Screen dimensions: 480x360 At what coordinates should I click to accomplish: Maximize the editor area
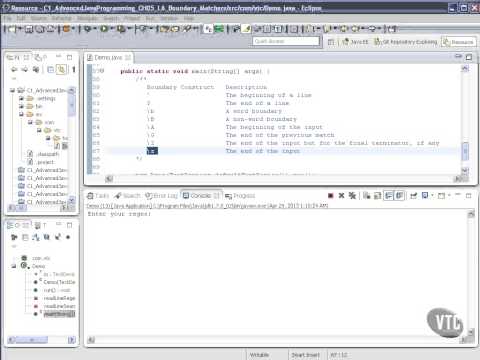[x=469, y=57]
